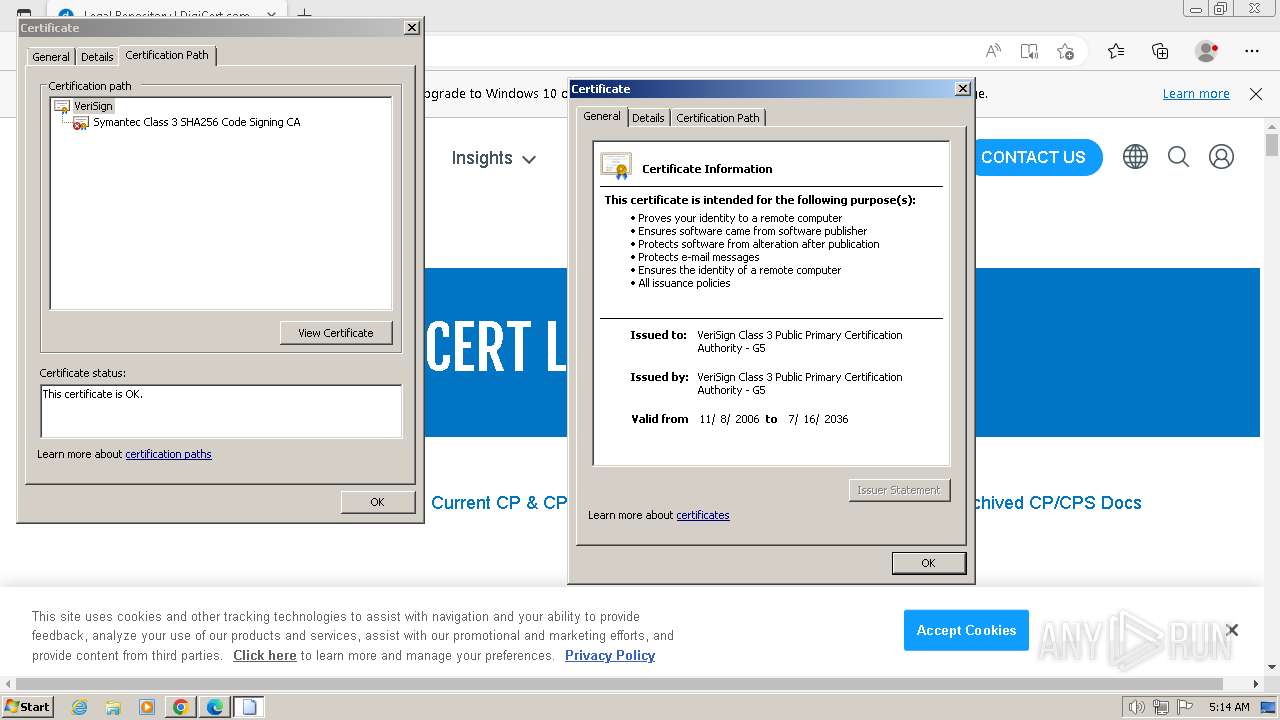Open immersive reader icon

pos(1029,51)
